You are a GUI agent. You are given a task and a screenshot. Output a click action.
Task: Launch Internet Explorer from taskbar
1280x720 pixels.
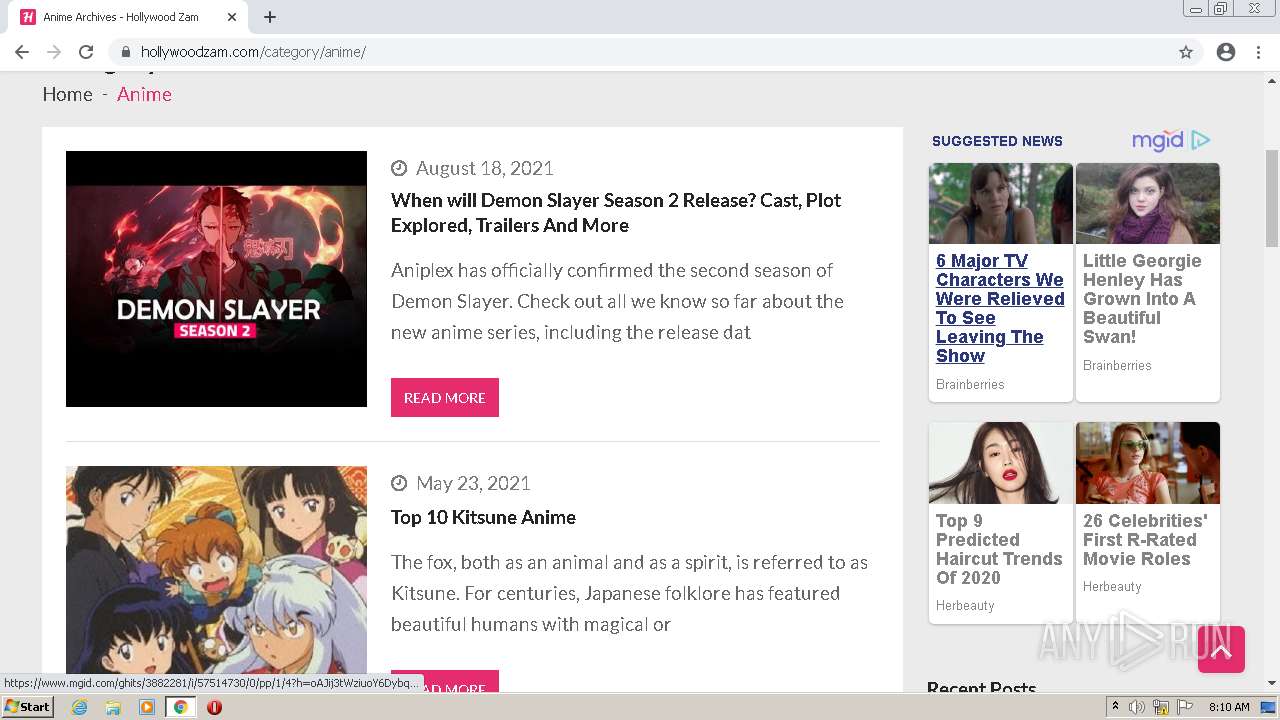[x=79, y=707]
